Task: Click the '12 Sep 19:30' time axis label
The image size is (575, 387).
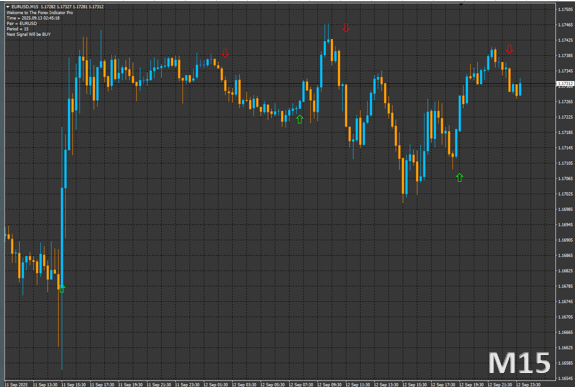Action: (472, 384)
